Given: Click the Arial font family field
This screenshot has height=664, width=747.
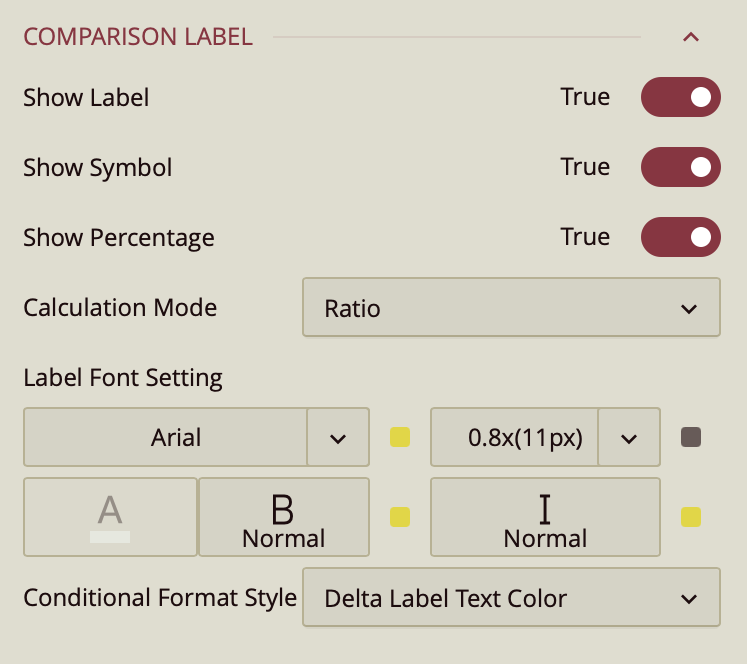Looking at the screenshot, I should coord(166,437).
